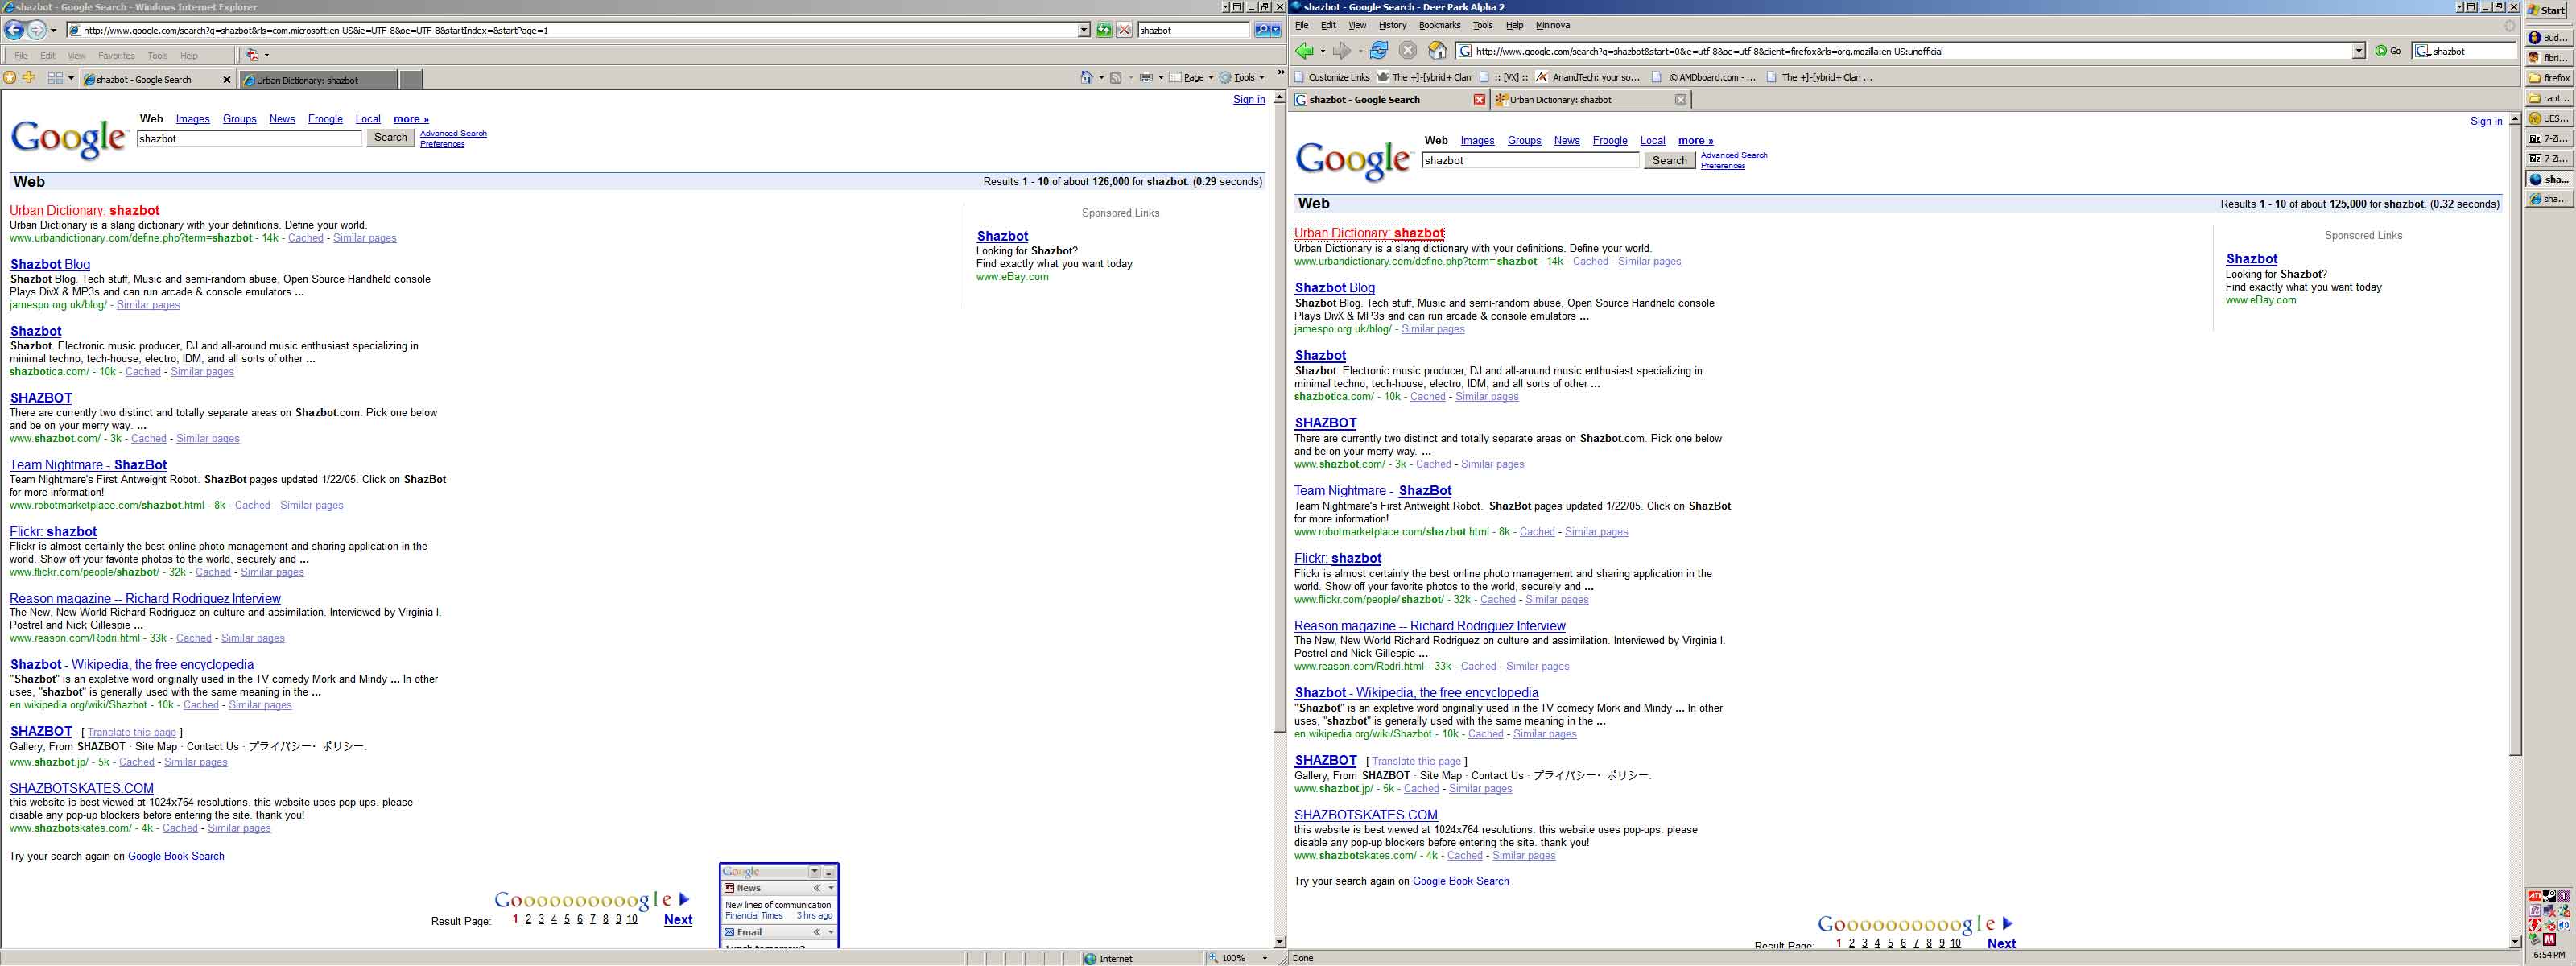Image resolution: width=2576 pixels, height=966 pixels.
Task: Click the IE Home icon
Action: point(1087,77)
